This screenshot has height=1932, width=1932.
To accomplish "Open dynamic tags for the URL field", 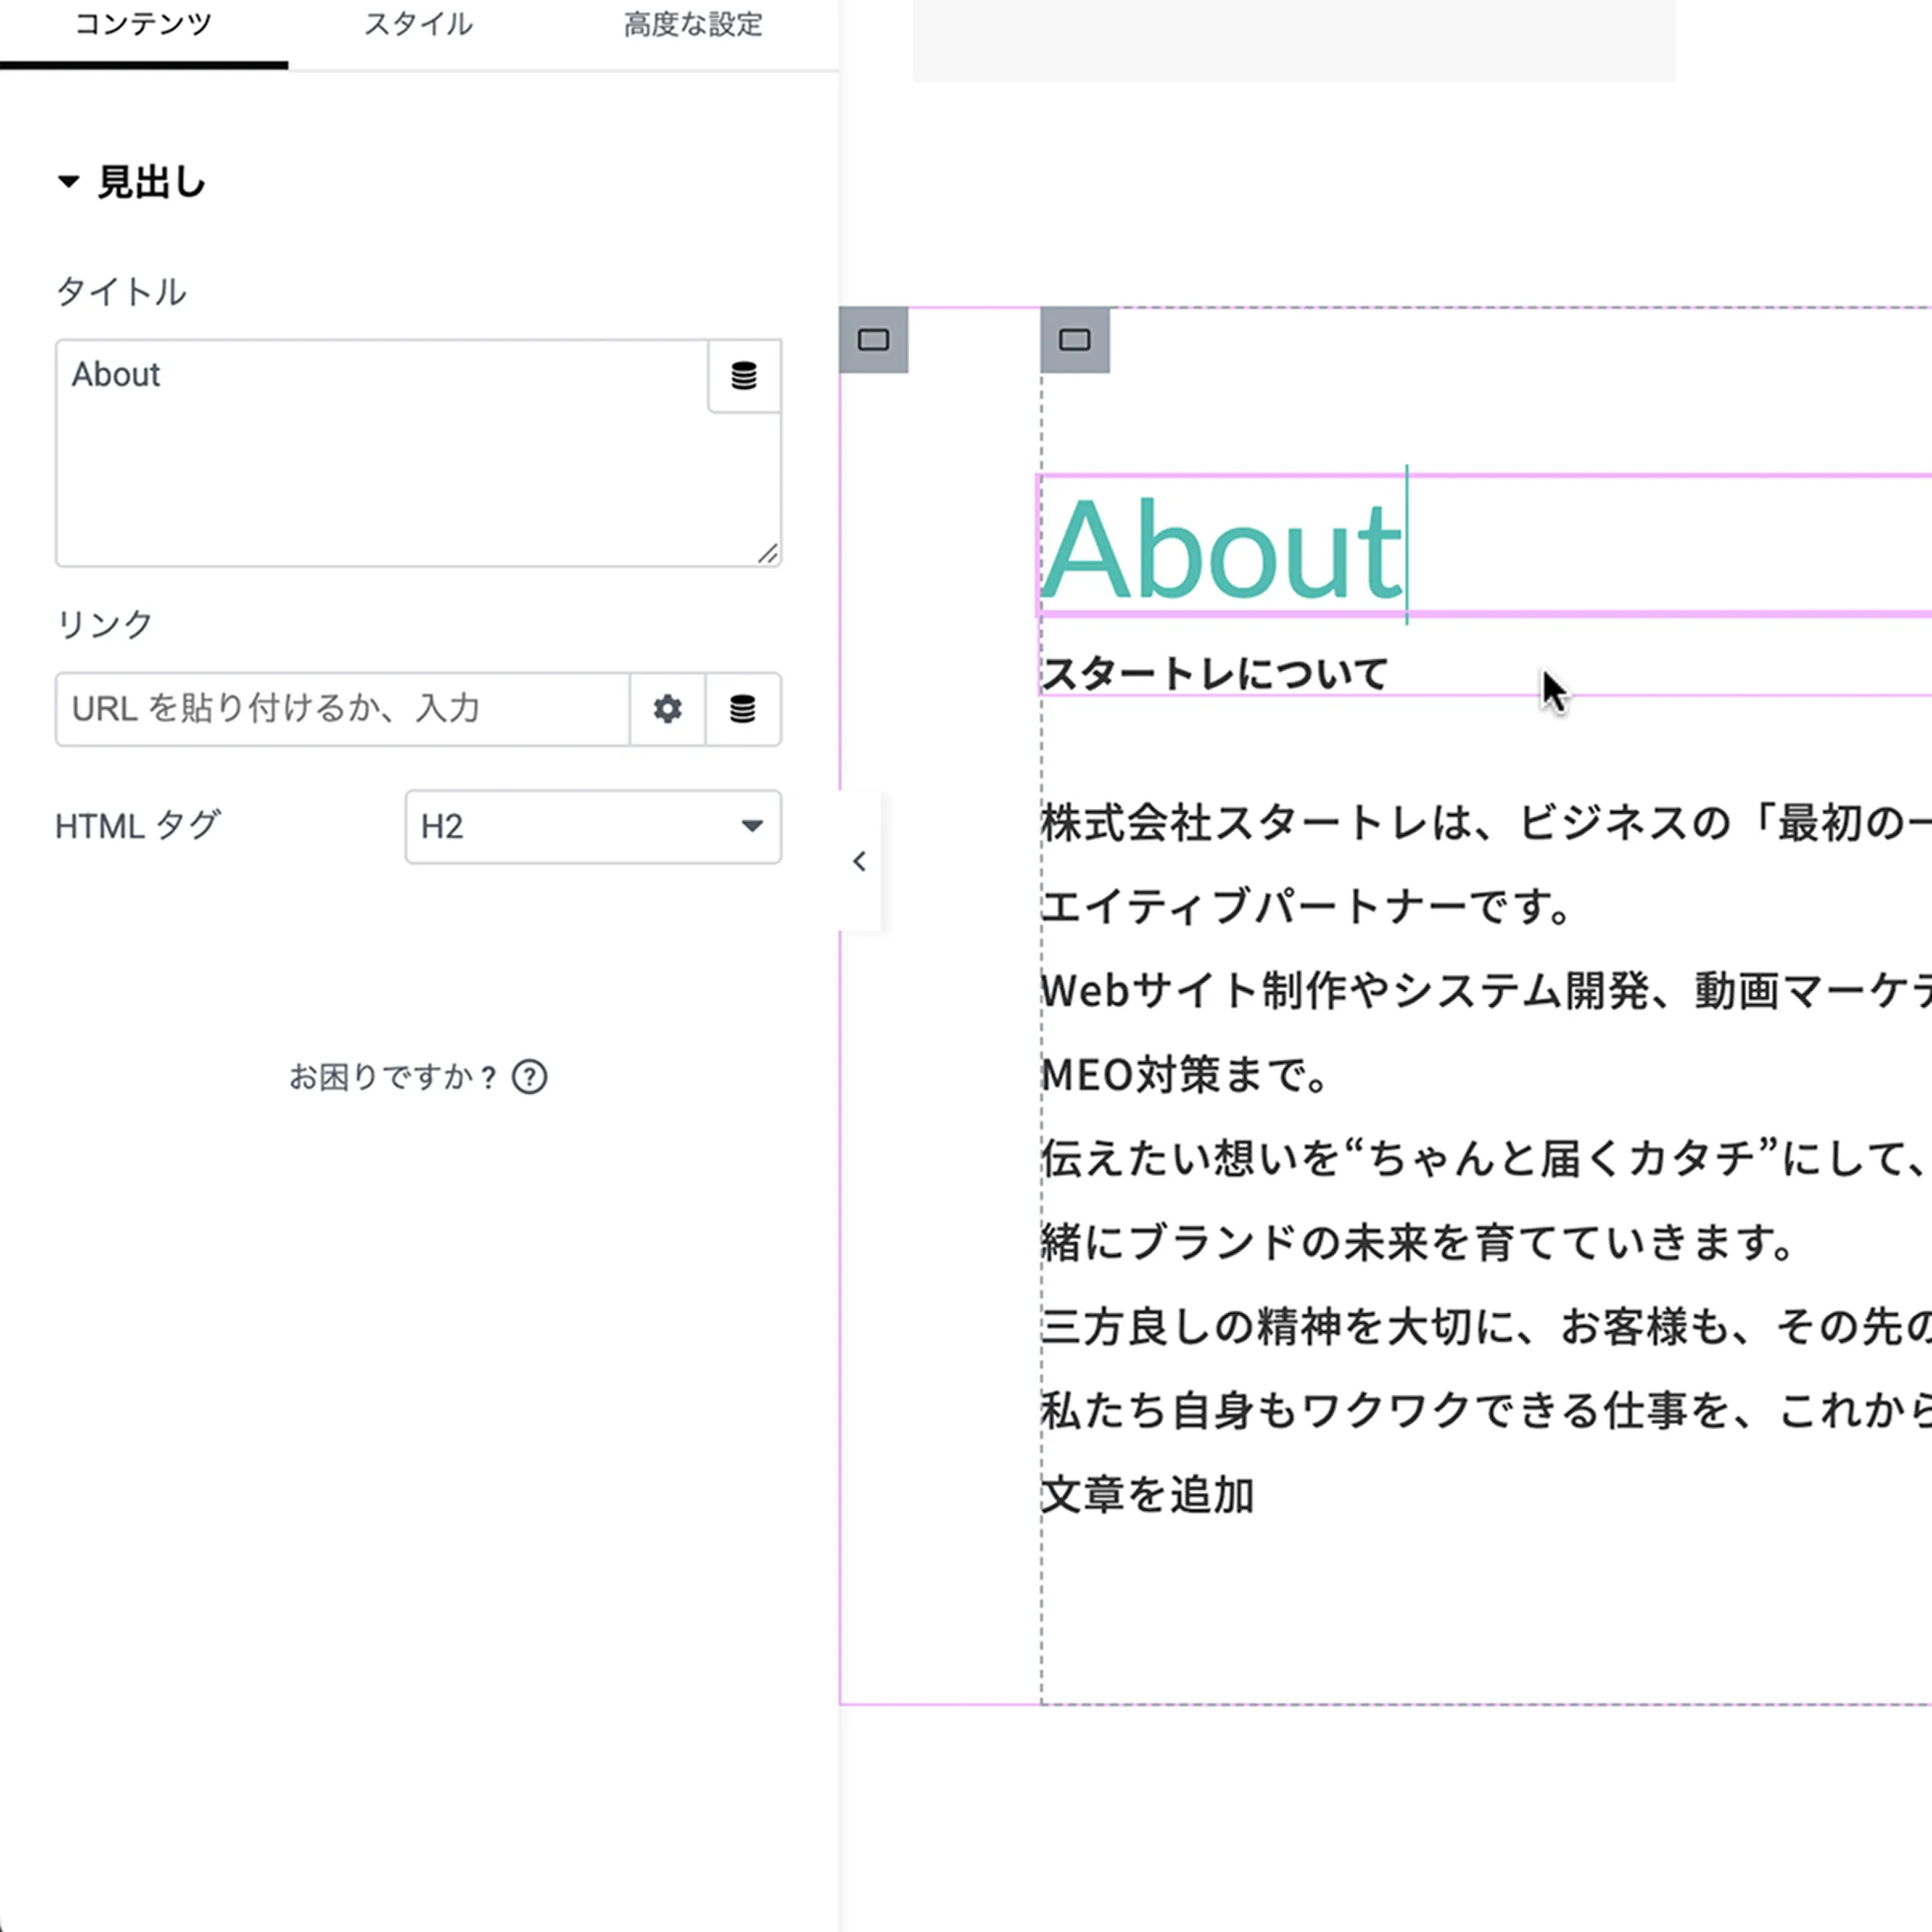I will click(x=744, y=710).
